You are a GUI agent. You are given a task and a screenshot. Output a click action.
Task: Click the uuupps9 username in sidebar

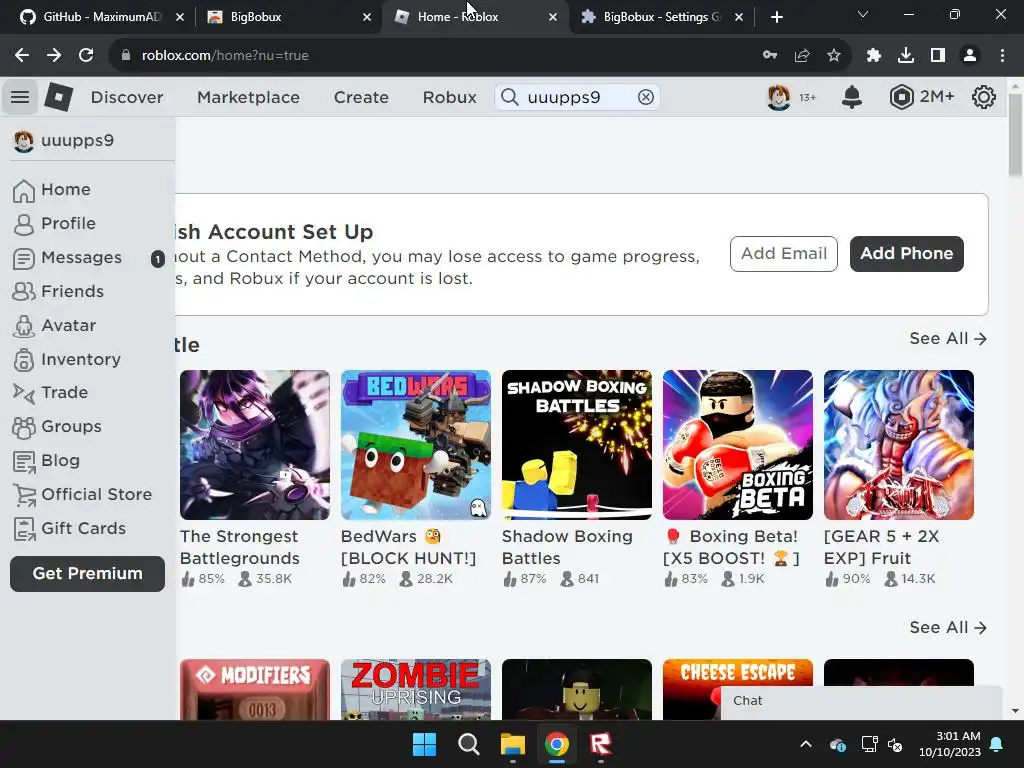pyautogui.click(x=77, y=140)
